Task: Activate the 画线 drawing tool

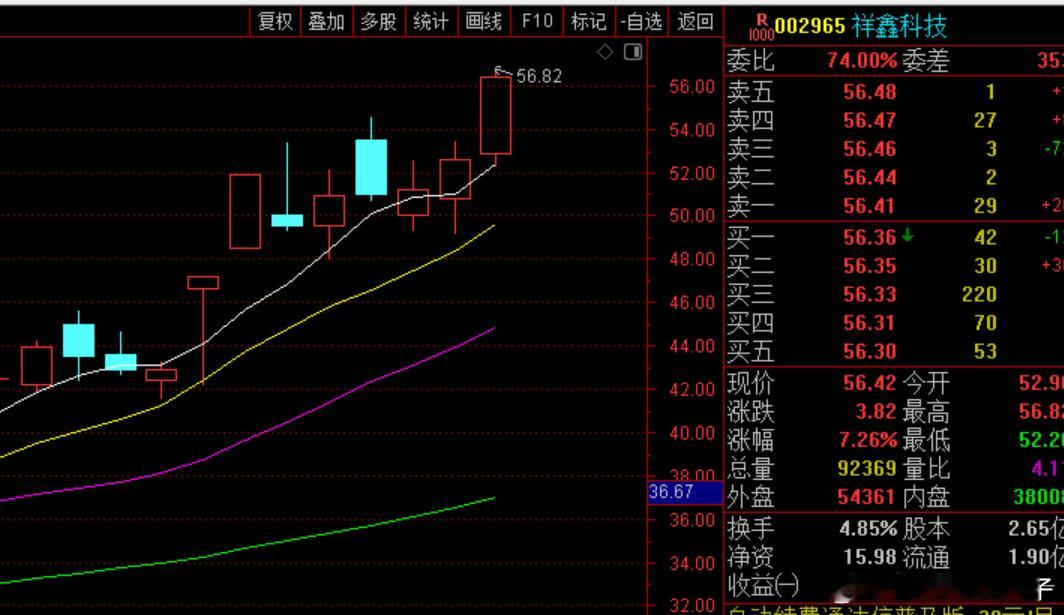Action: (484, 22)
